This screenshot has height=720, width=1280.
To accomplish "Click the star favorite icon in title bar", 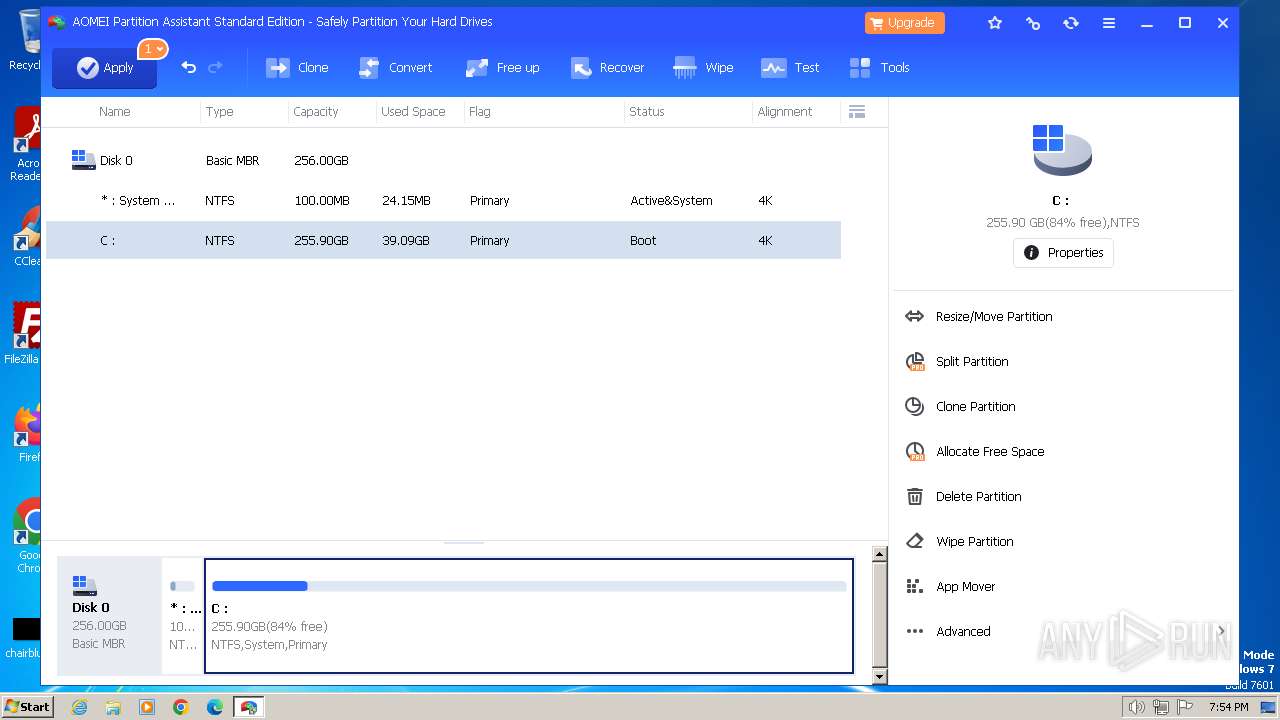I will point(995,22).
